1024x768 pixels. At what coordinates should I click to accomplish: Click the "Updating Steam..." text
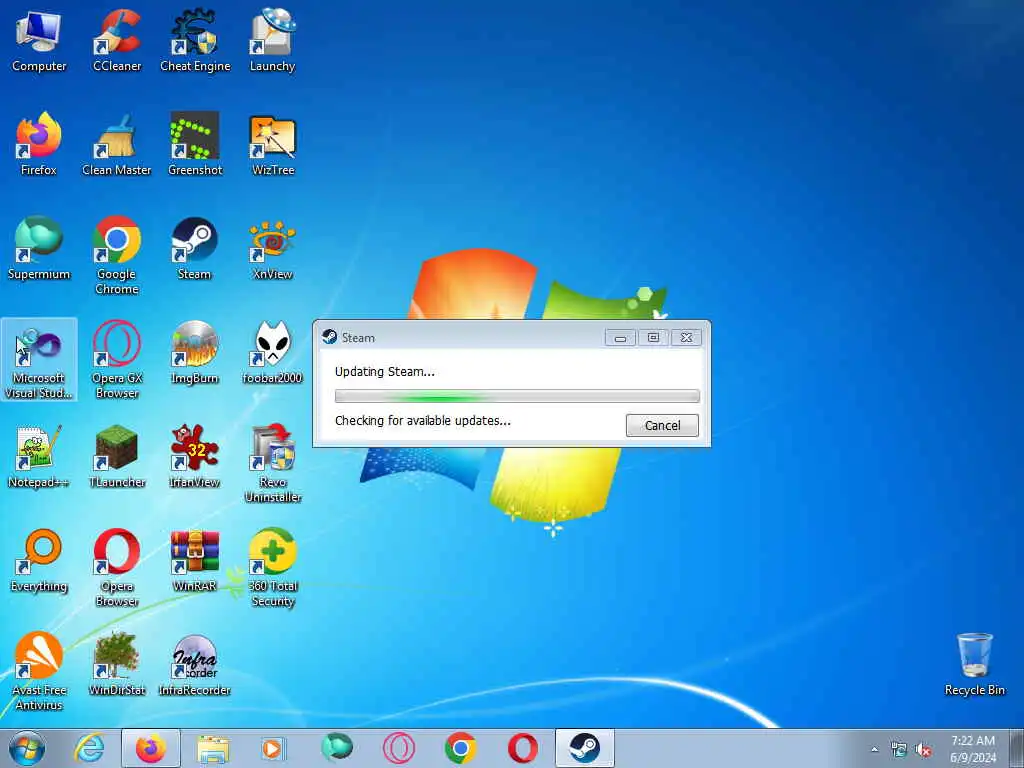pyautogui.click(x=385, y=372)
